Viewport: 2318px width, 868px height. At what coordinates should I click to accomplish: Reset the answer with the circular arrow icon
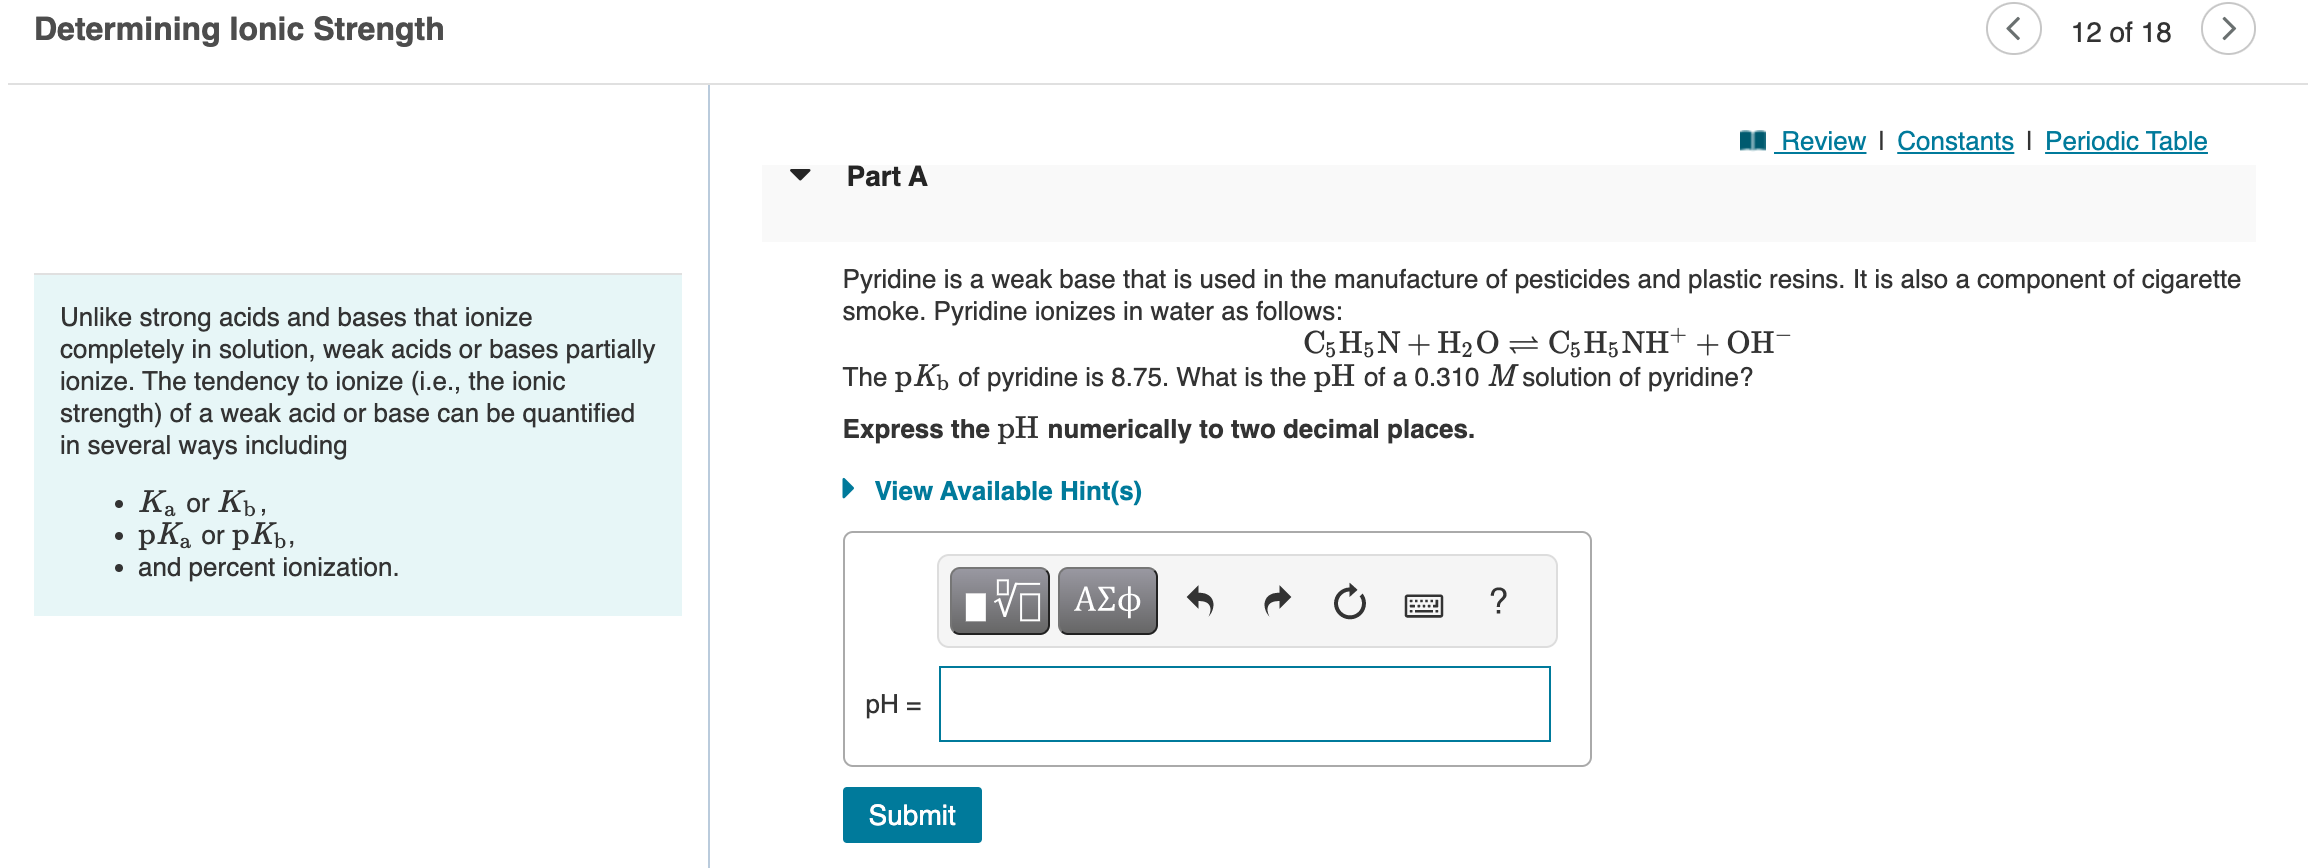pos(1349,601)
